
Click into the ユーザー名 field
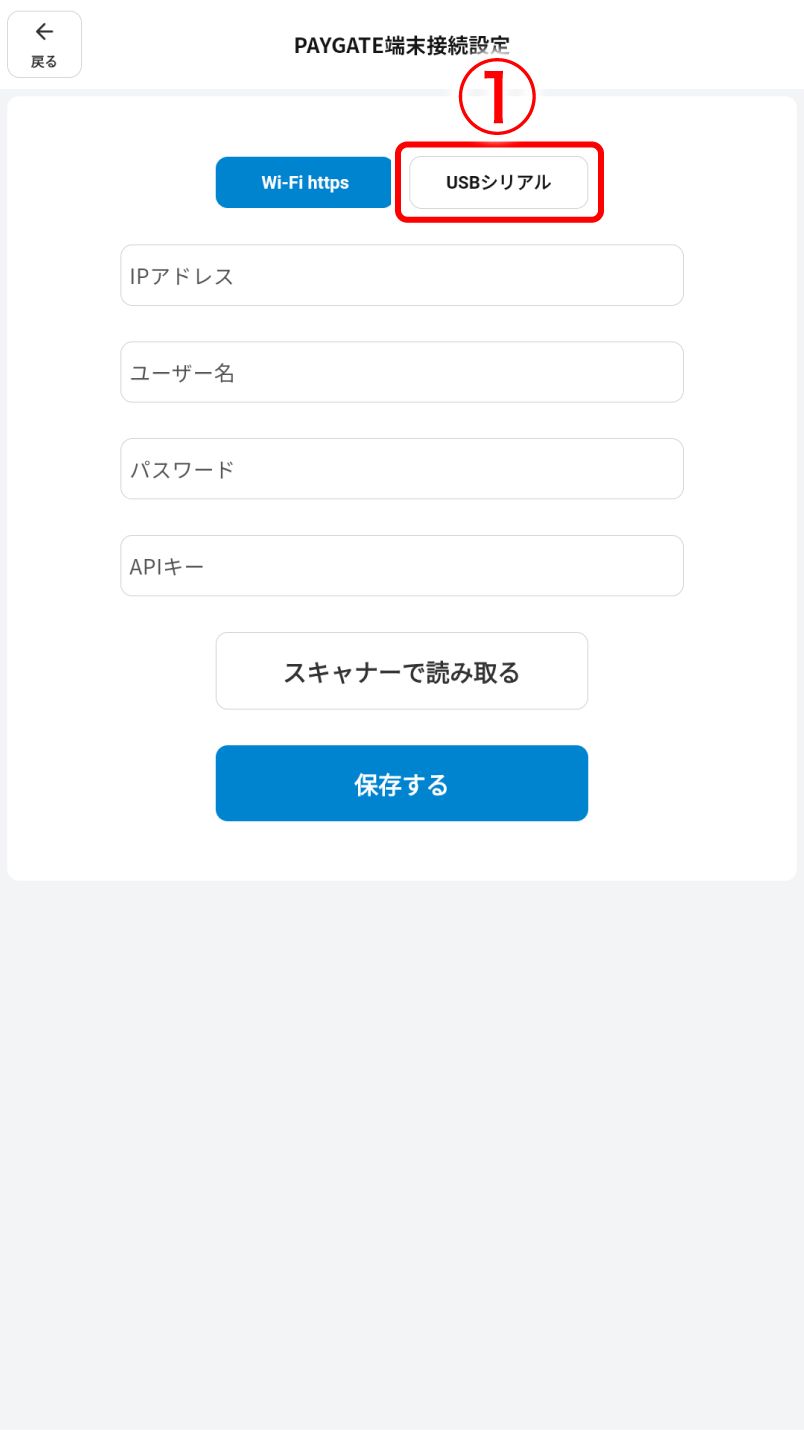[x=402, y=372]
